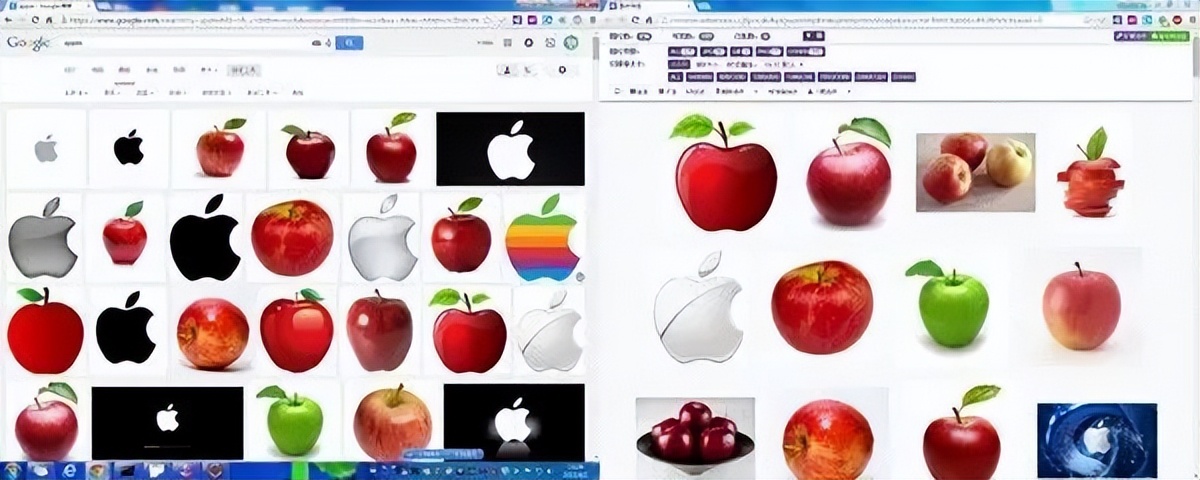Open the blue background Apple logo thumbnail, right window

pos(1097,440)
